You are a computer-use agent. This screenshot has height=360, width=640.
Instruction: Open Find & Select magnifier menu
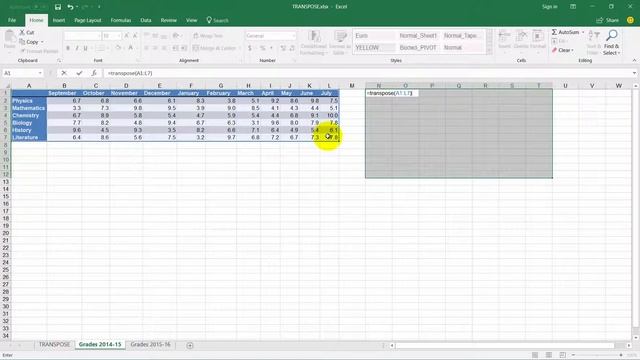click(x=611, y=42)
